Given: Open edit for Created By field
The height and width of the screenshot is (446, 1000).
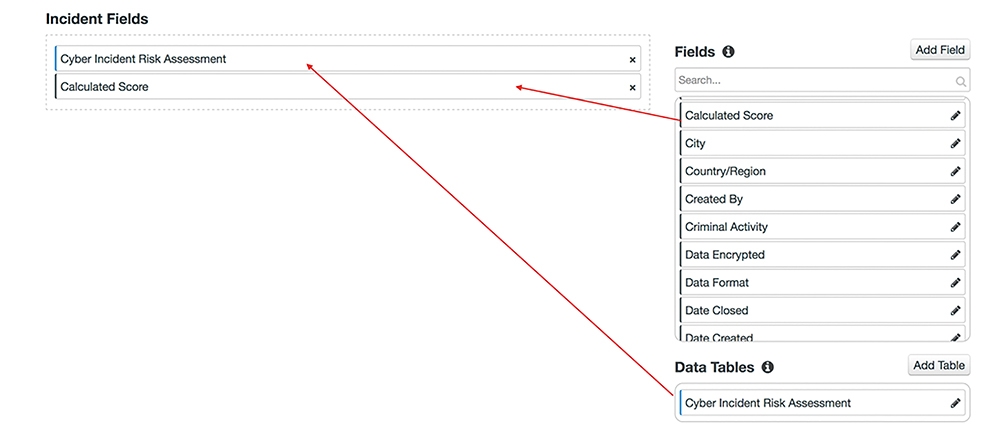Looking at the screenshot, I should pyautogui.click(x=955, y=199).
